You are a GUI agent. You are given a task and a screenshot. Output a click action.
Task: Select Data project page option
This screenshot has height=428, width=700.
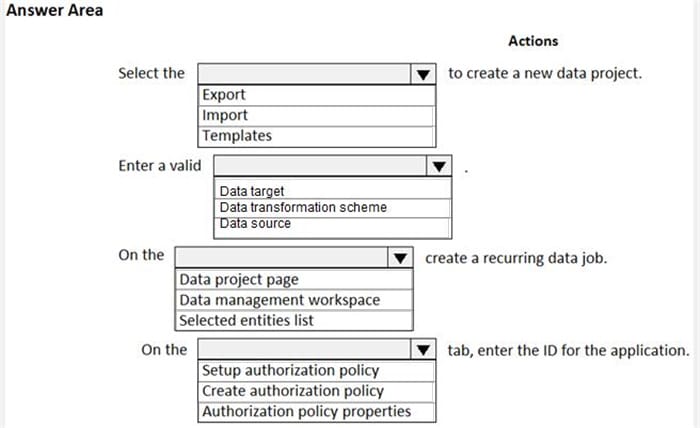[x=239, y=279]
